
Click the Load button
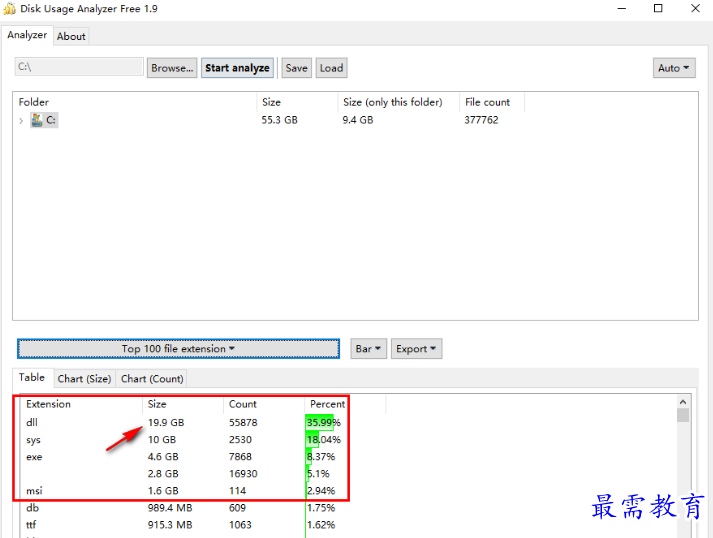pos(331,68)
